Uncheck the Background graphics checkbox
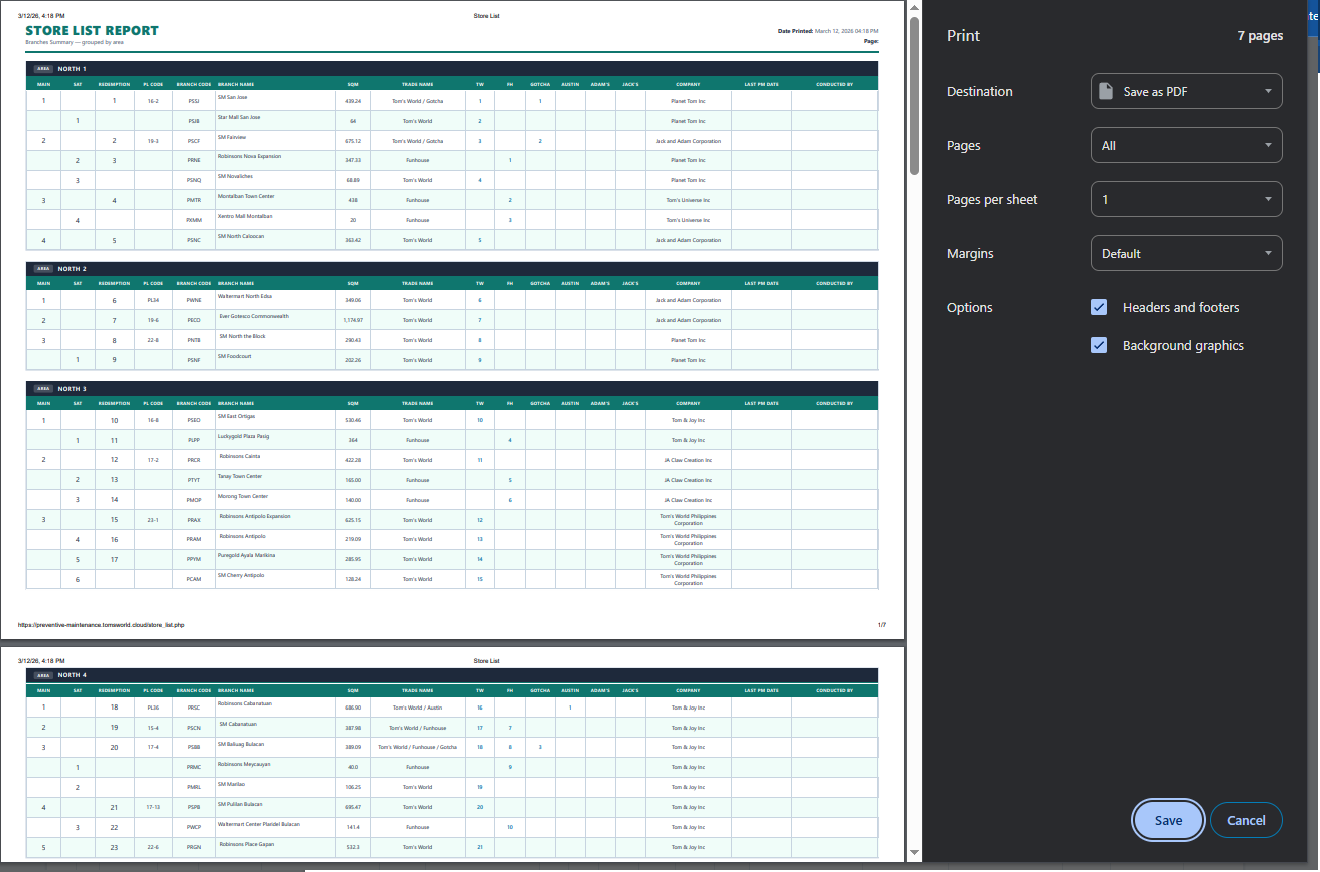Screen dimensions: 1320x872 click(x=1099, y=345)
